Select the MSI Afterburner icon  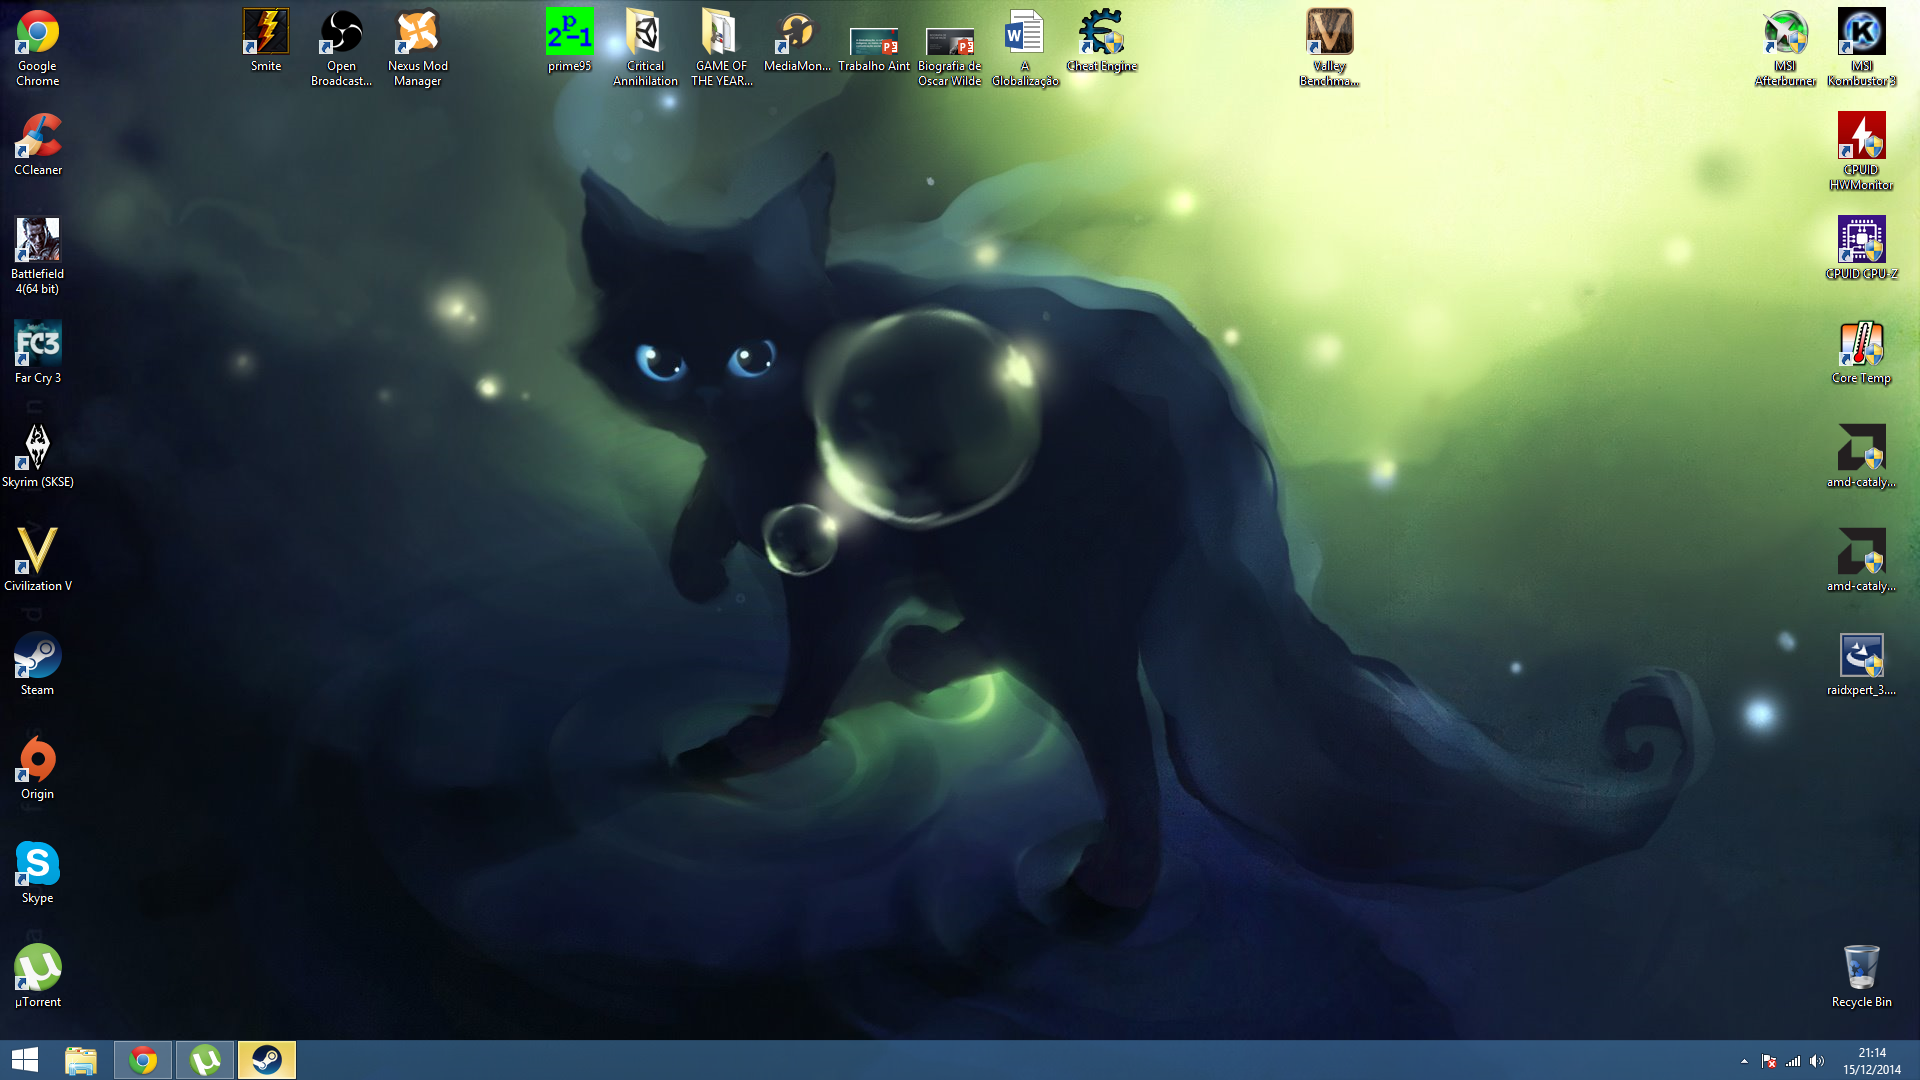(x=1785, y=34)
